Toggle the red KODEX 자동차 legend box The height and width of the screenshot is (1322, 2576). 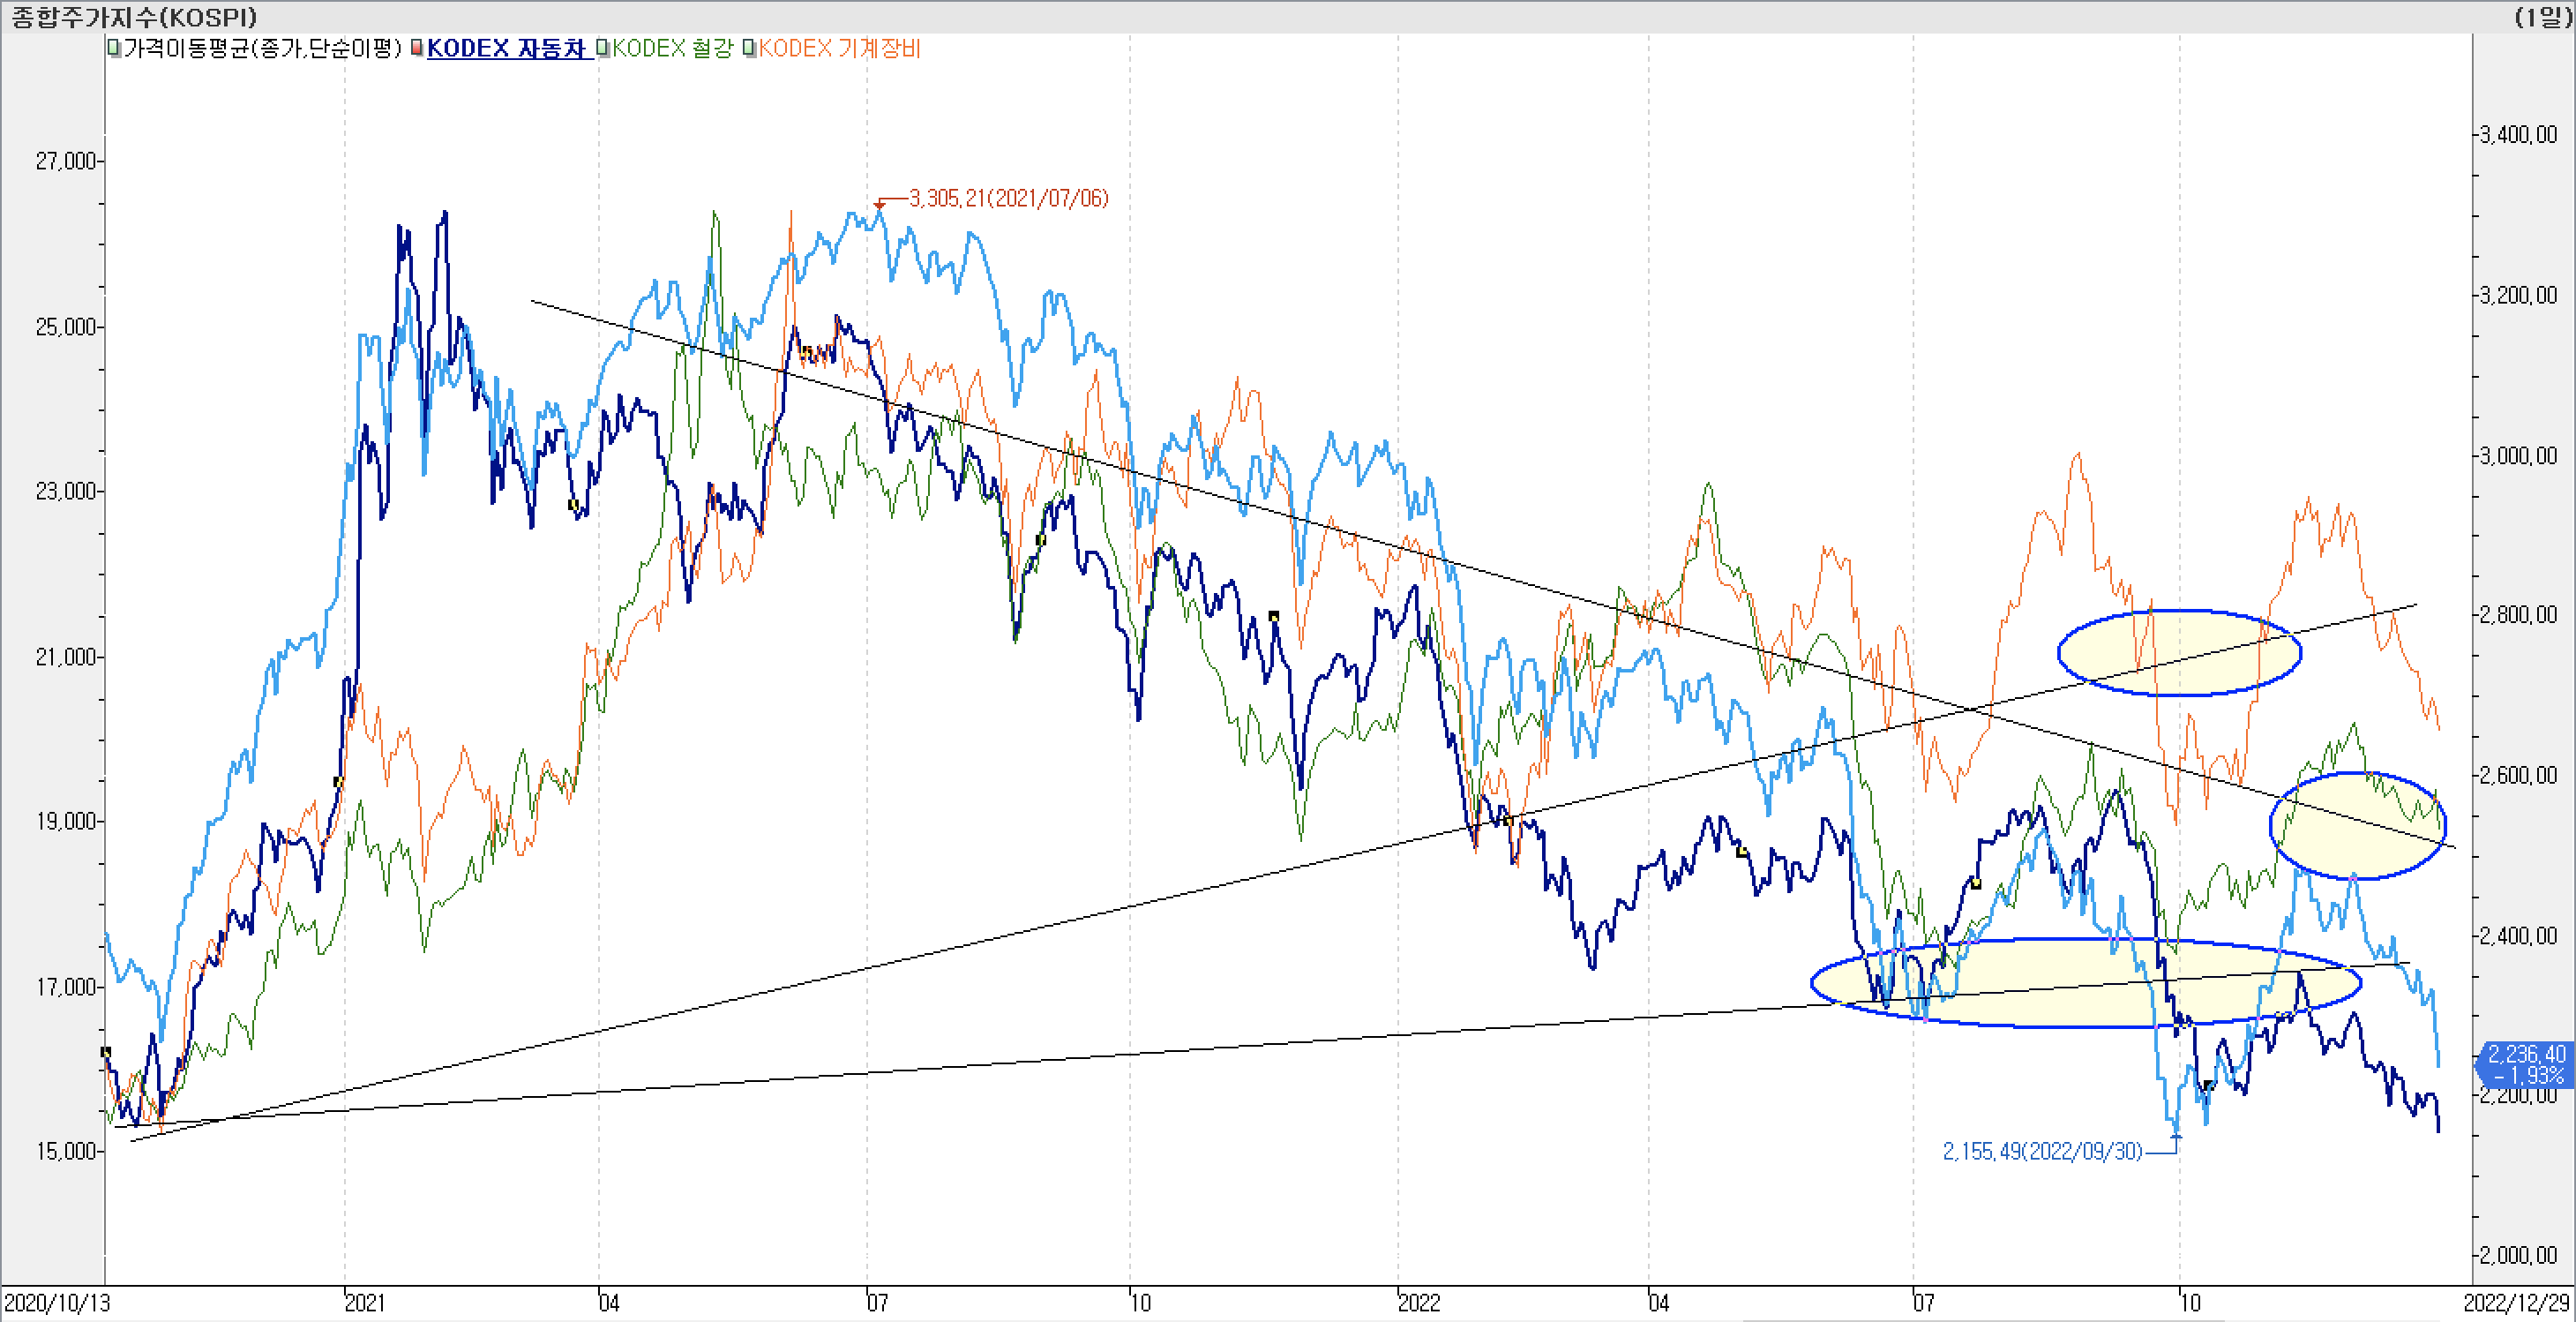(x=417, y=48)
